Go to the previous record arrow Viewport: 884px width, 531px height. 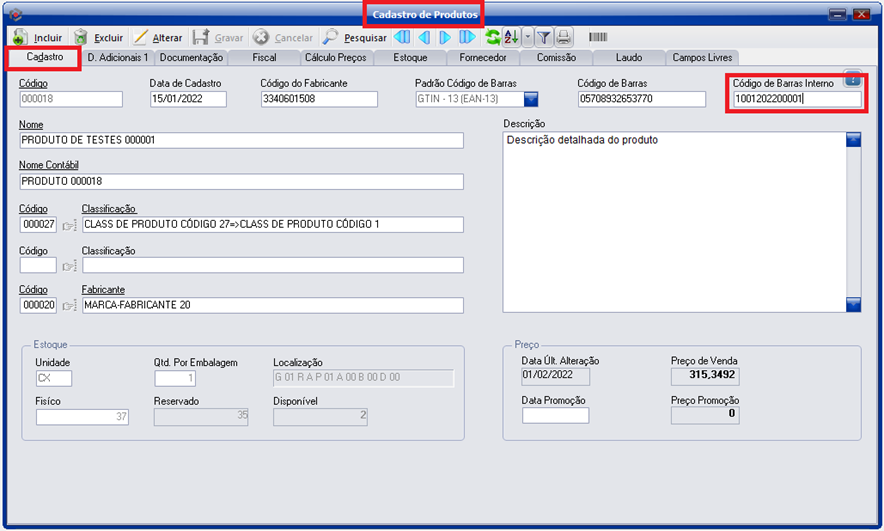pyautogui.click(x=424, y=38)
